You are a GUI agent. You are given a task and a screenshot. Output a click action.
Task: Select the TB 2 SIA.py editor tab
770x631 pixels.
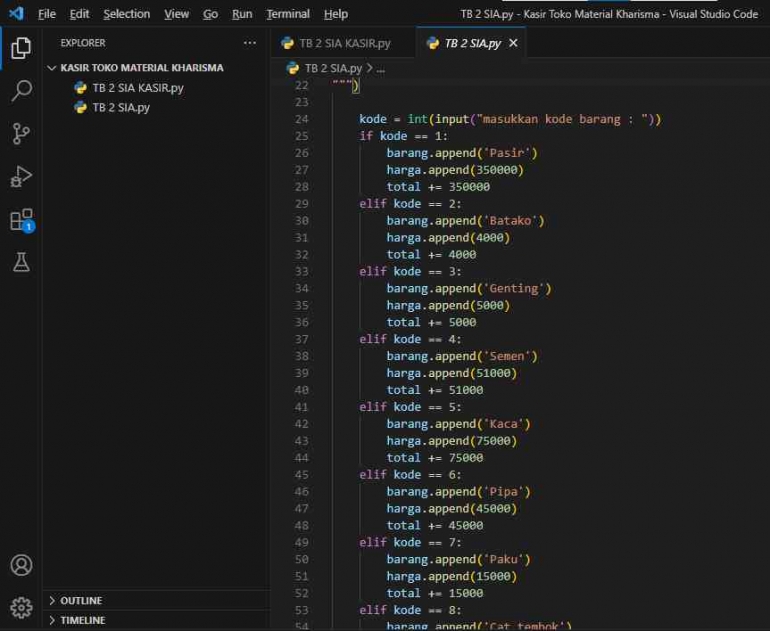coord(472,43)
